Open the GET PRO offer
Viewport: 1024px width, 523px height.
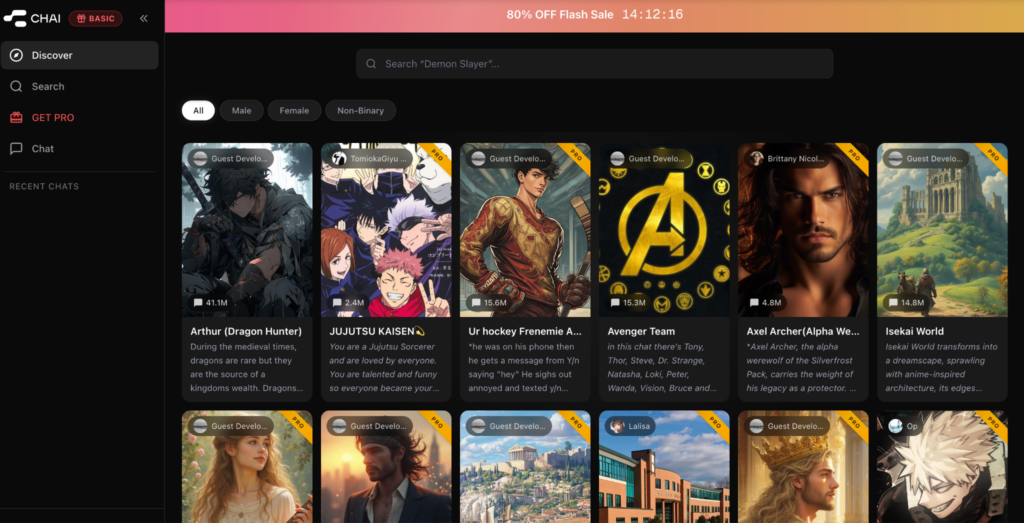[x=80, y=118]
